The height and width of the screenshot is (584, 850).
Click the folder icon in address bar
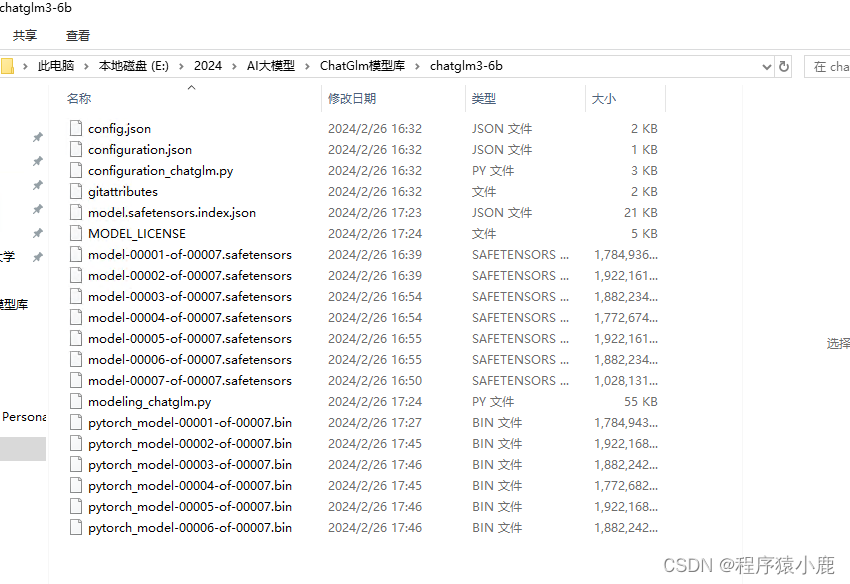pyautogui.click(x=7, y=66)
